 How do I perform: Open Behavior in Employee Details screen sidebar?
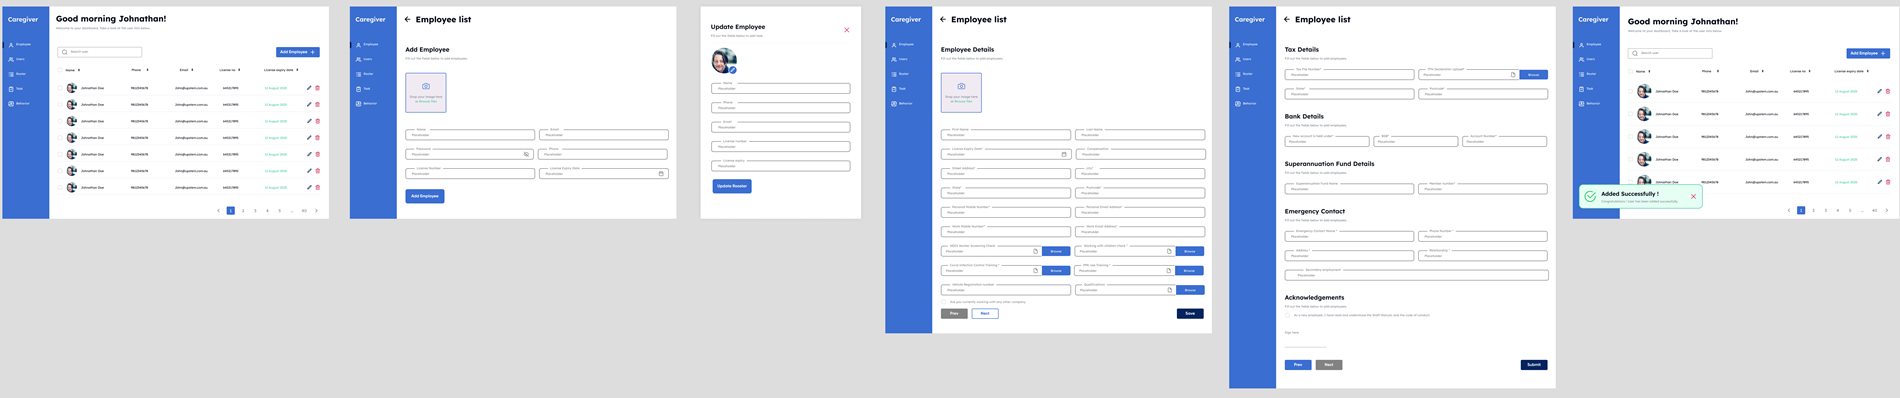pyautogui.click(x=902, y=103)
